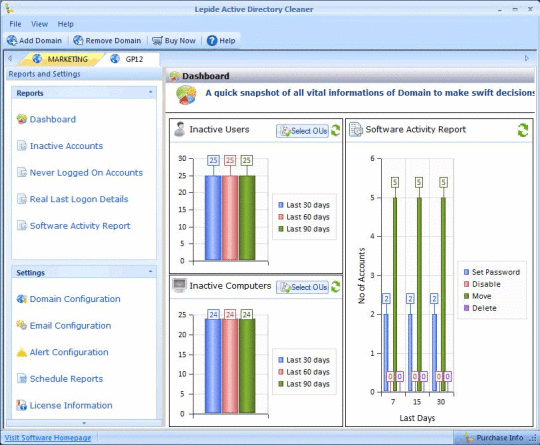Click the Schedule Reports icon
Screen dimensions: 540x445
click(22, 379)
